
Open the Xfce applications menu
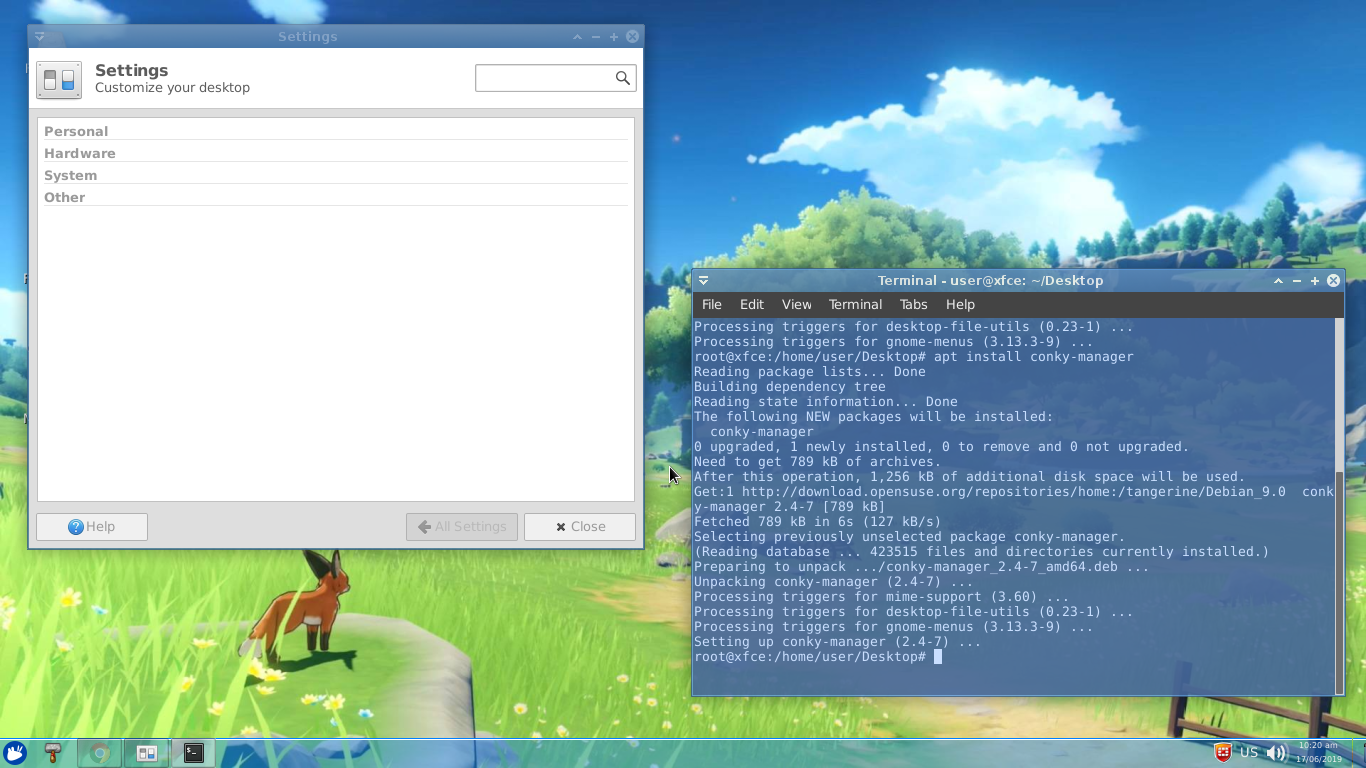pos(14,753)
